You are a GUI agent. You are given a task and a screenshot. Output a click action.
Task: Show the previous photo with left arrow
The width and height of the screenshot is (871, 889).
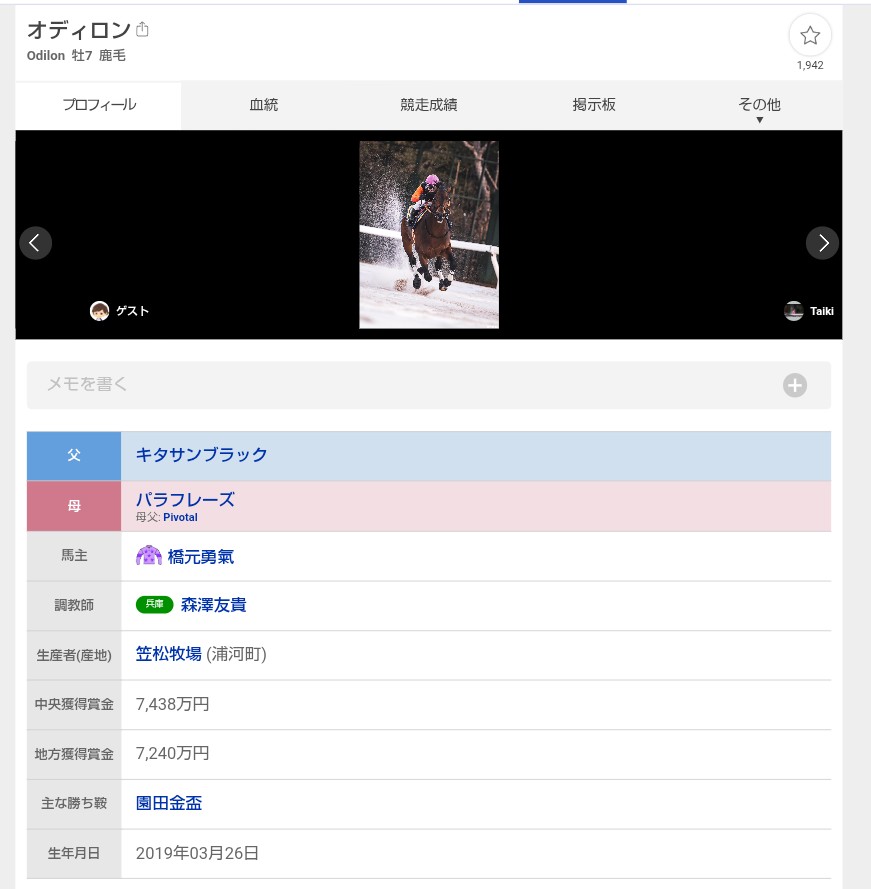[35, 242]
